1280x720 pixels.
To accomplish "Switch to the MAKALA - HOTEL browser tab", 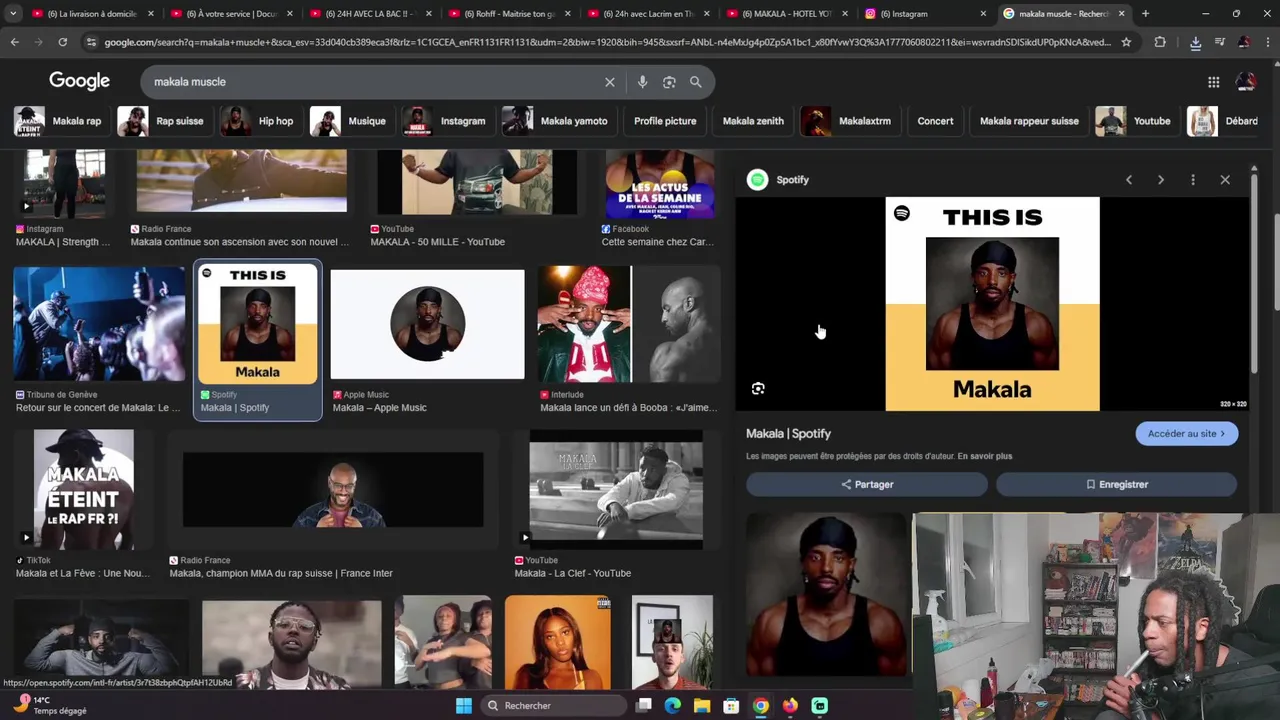I will [787, 14].
